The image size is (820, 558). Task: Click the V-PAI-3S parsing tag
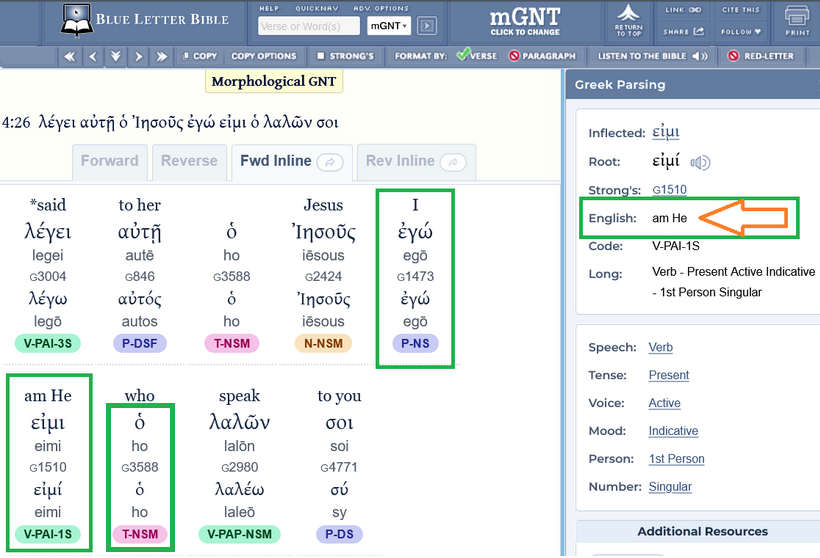[x=48, y=344]
